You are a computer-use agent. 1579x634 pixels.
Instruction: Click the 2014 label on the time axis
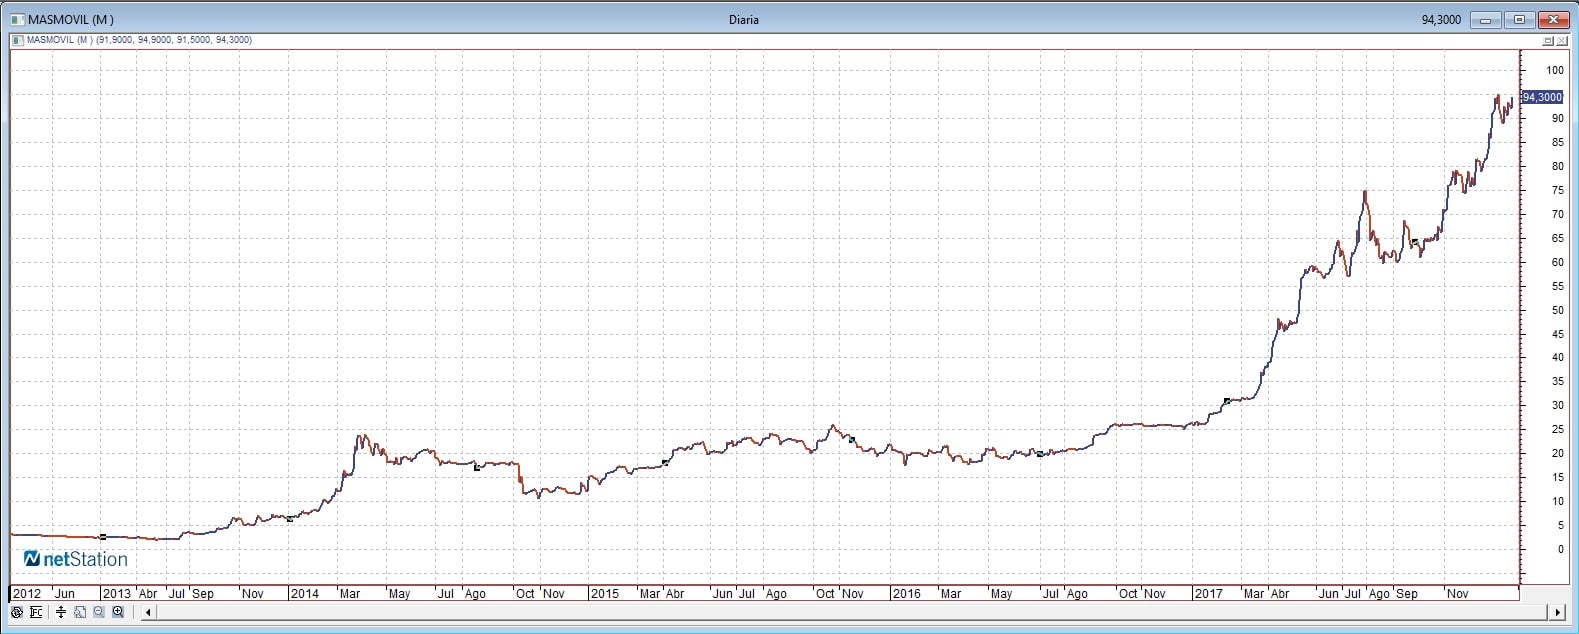(304, 594)
